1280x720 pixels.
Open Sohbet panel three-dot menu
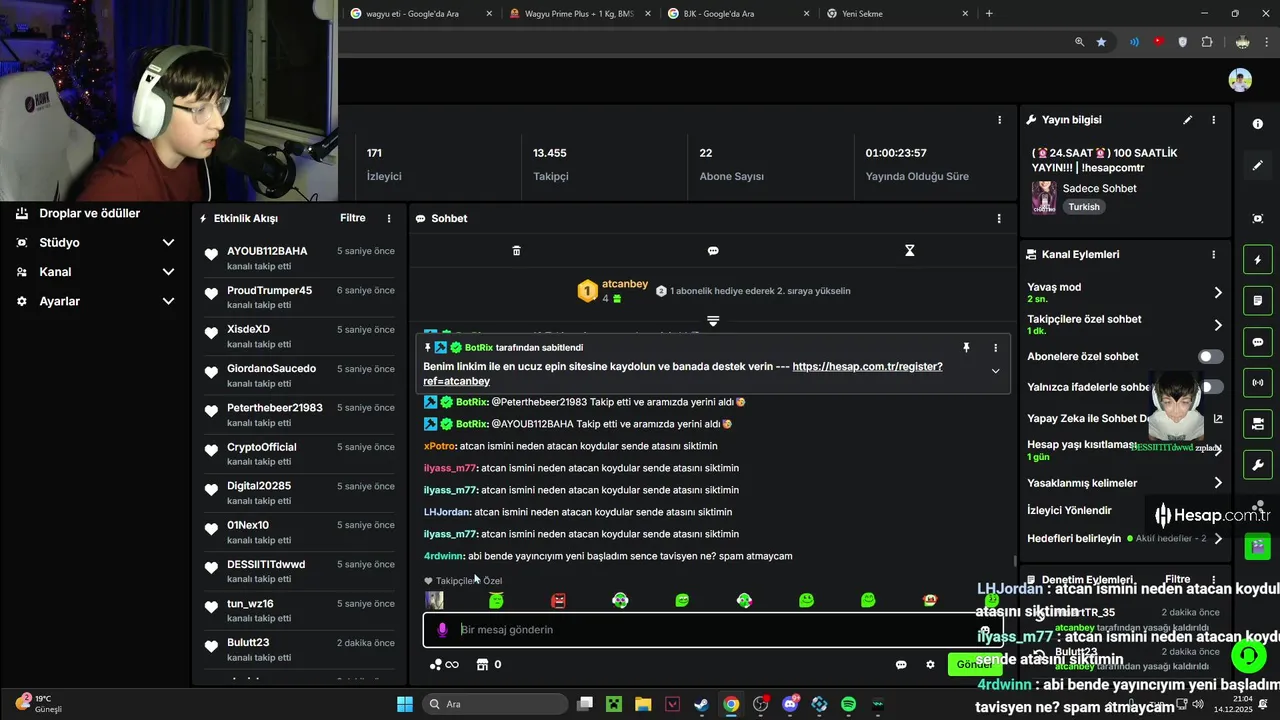(x=998, y=219)
